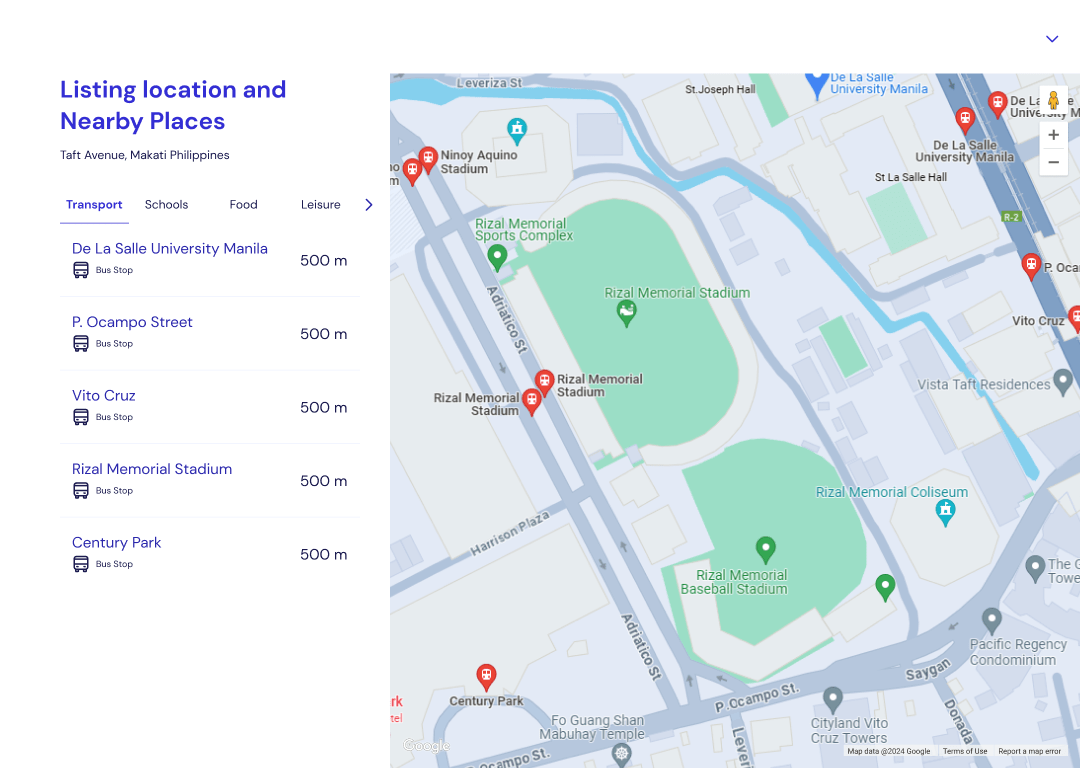Open the Report a map error link

pyautogui.click(x=1029, y=751)
